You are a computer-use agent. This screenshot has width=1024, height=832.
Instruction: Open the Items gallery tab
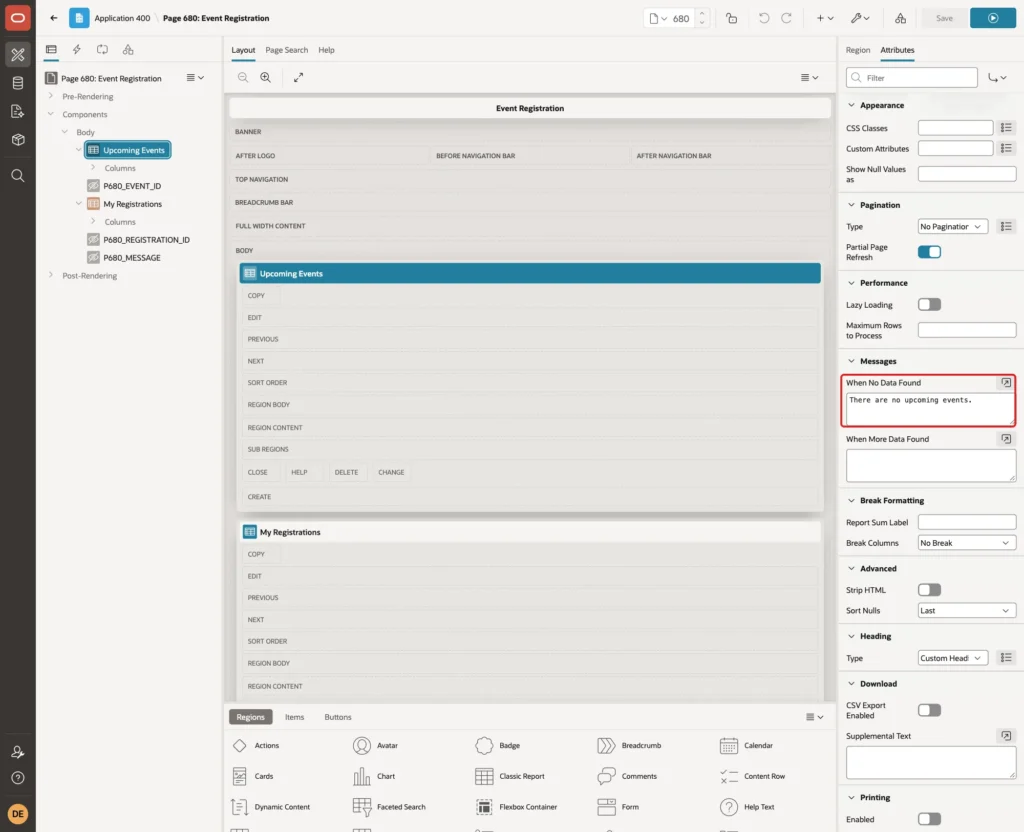tap(295, 717)
